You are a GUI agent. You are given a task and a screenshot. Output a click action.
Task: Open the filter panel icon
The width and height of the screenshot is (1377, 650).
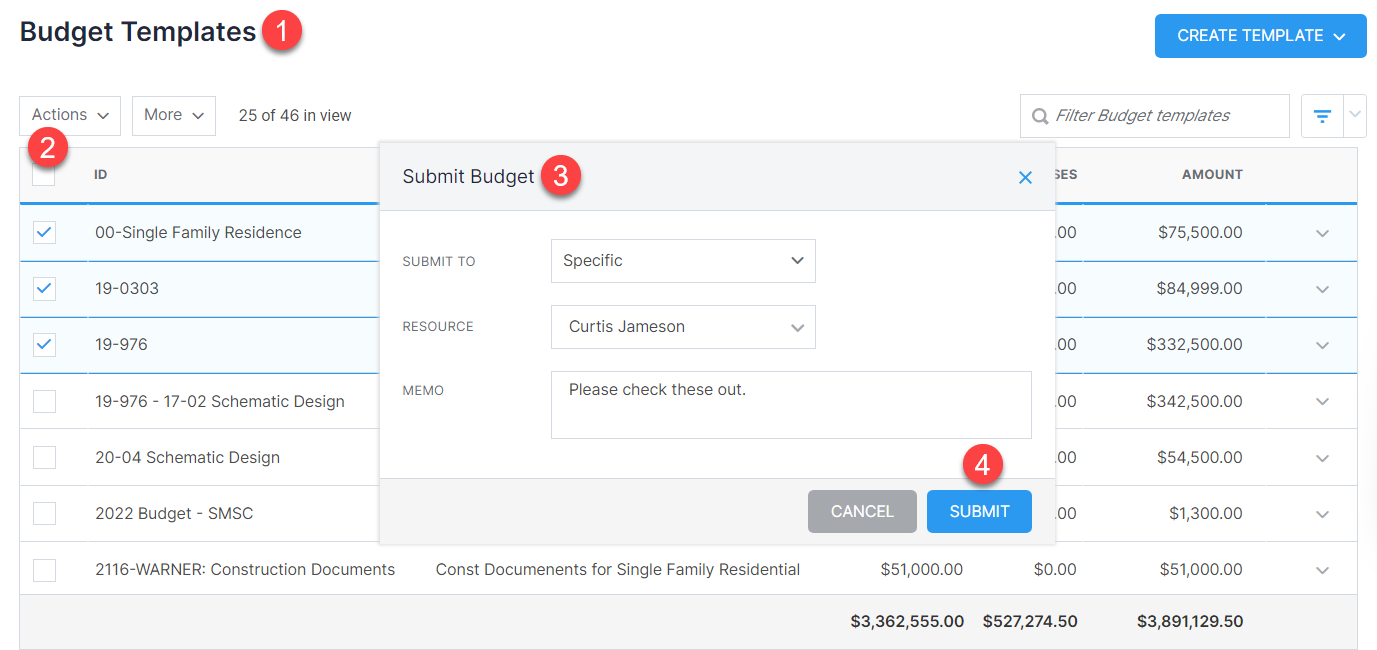coord(1322,115)
